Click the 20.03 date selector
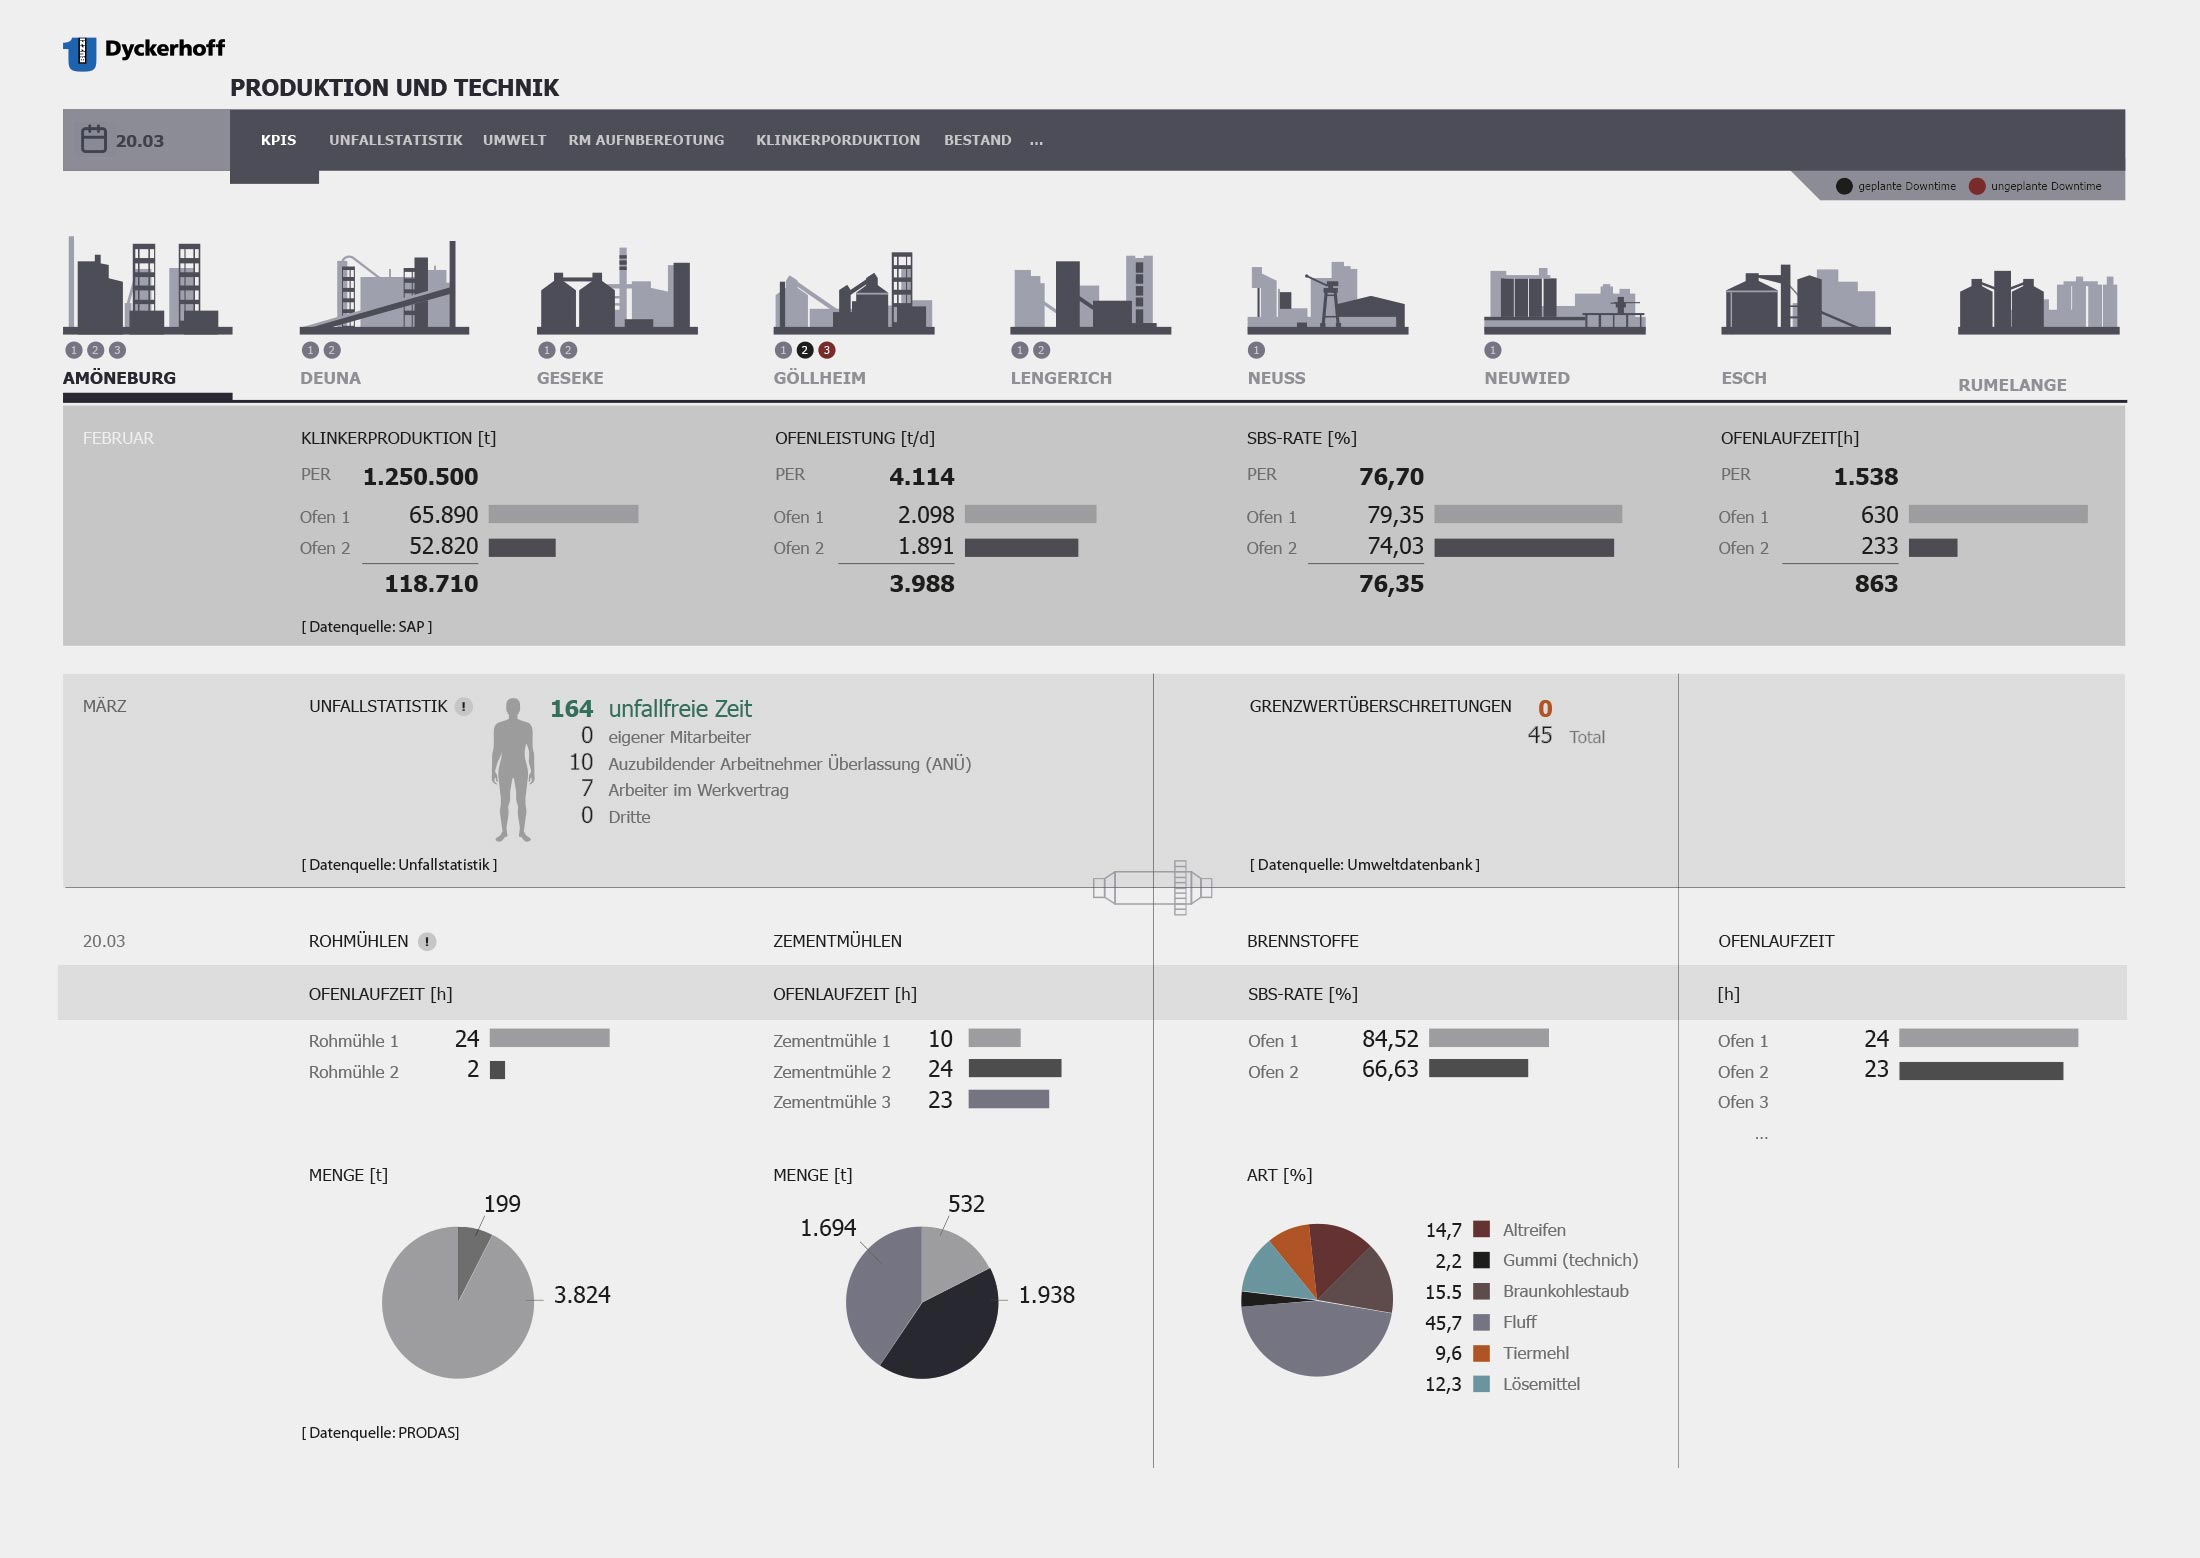Viewport: 2200px width, 1558px height. click(146, 140)
